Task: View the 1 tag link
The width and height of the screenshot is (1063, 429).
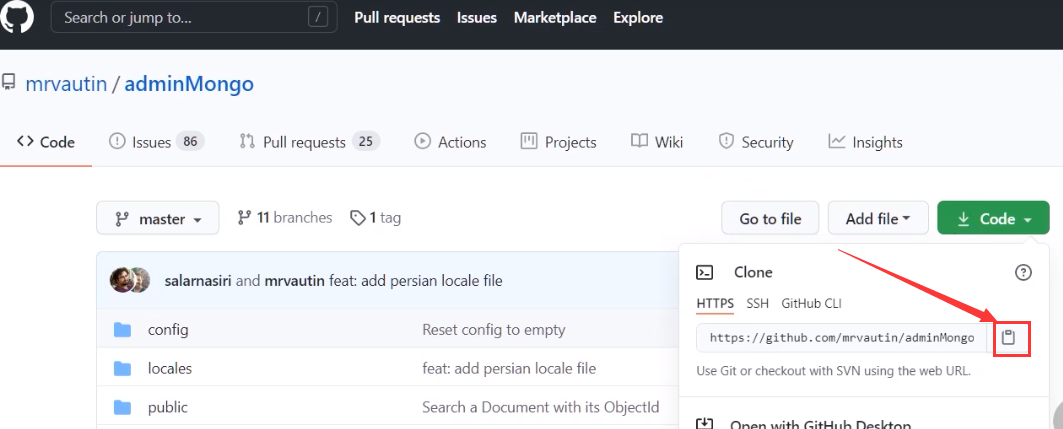Action: (x=375, y=217)
